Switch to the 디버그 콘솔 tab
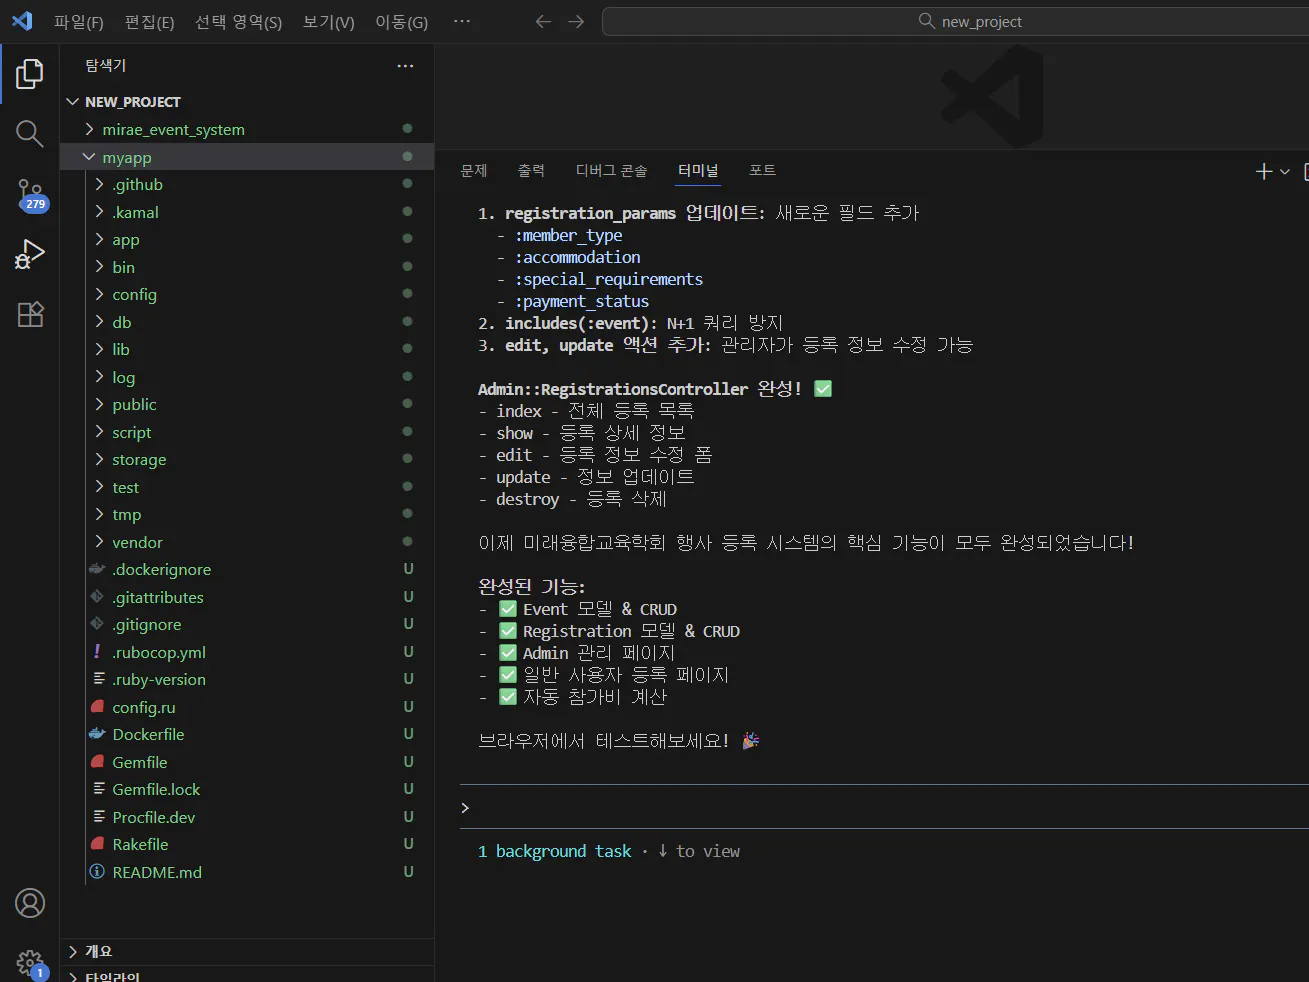The height and width of the screenshot is (982, 1309). tap(611, 171)
